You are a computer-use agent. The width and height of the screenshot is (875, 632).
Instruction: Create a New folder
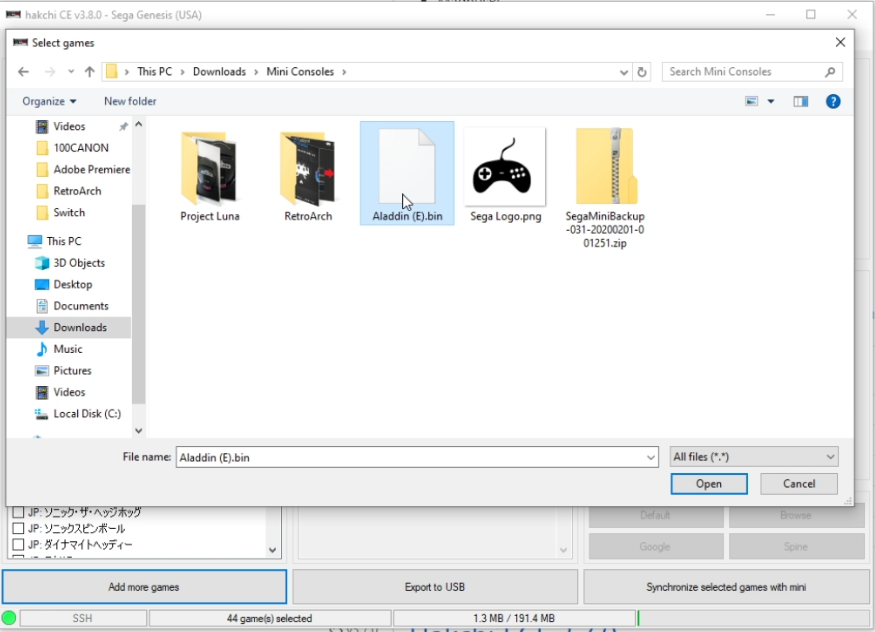pyautogui.click(x=130, y=101)
